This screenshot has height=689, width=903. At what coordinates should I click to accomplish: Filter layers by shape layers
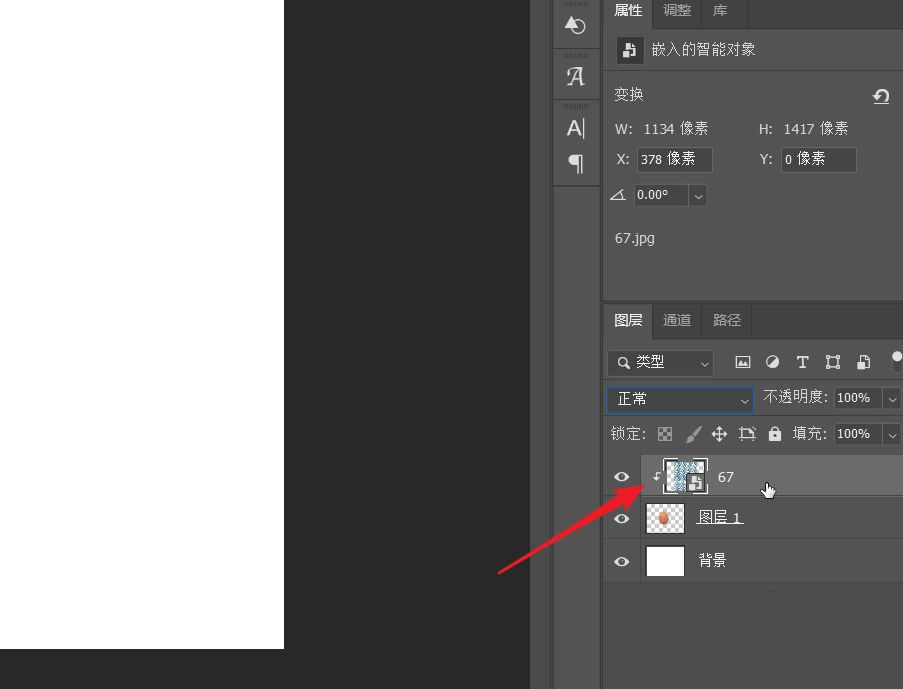pos(833,362)
